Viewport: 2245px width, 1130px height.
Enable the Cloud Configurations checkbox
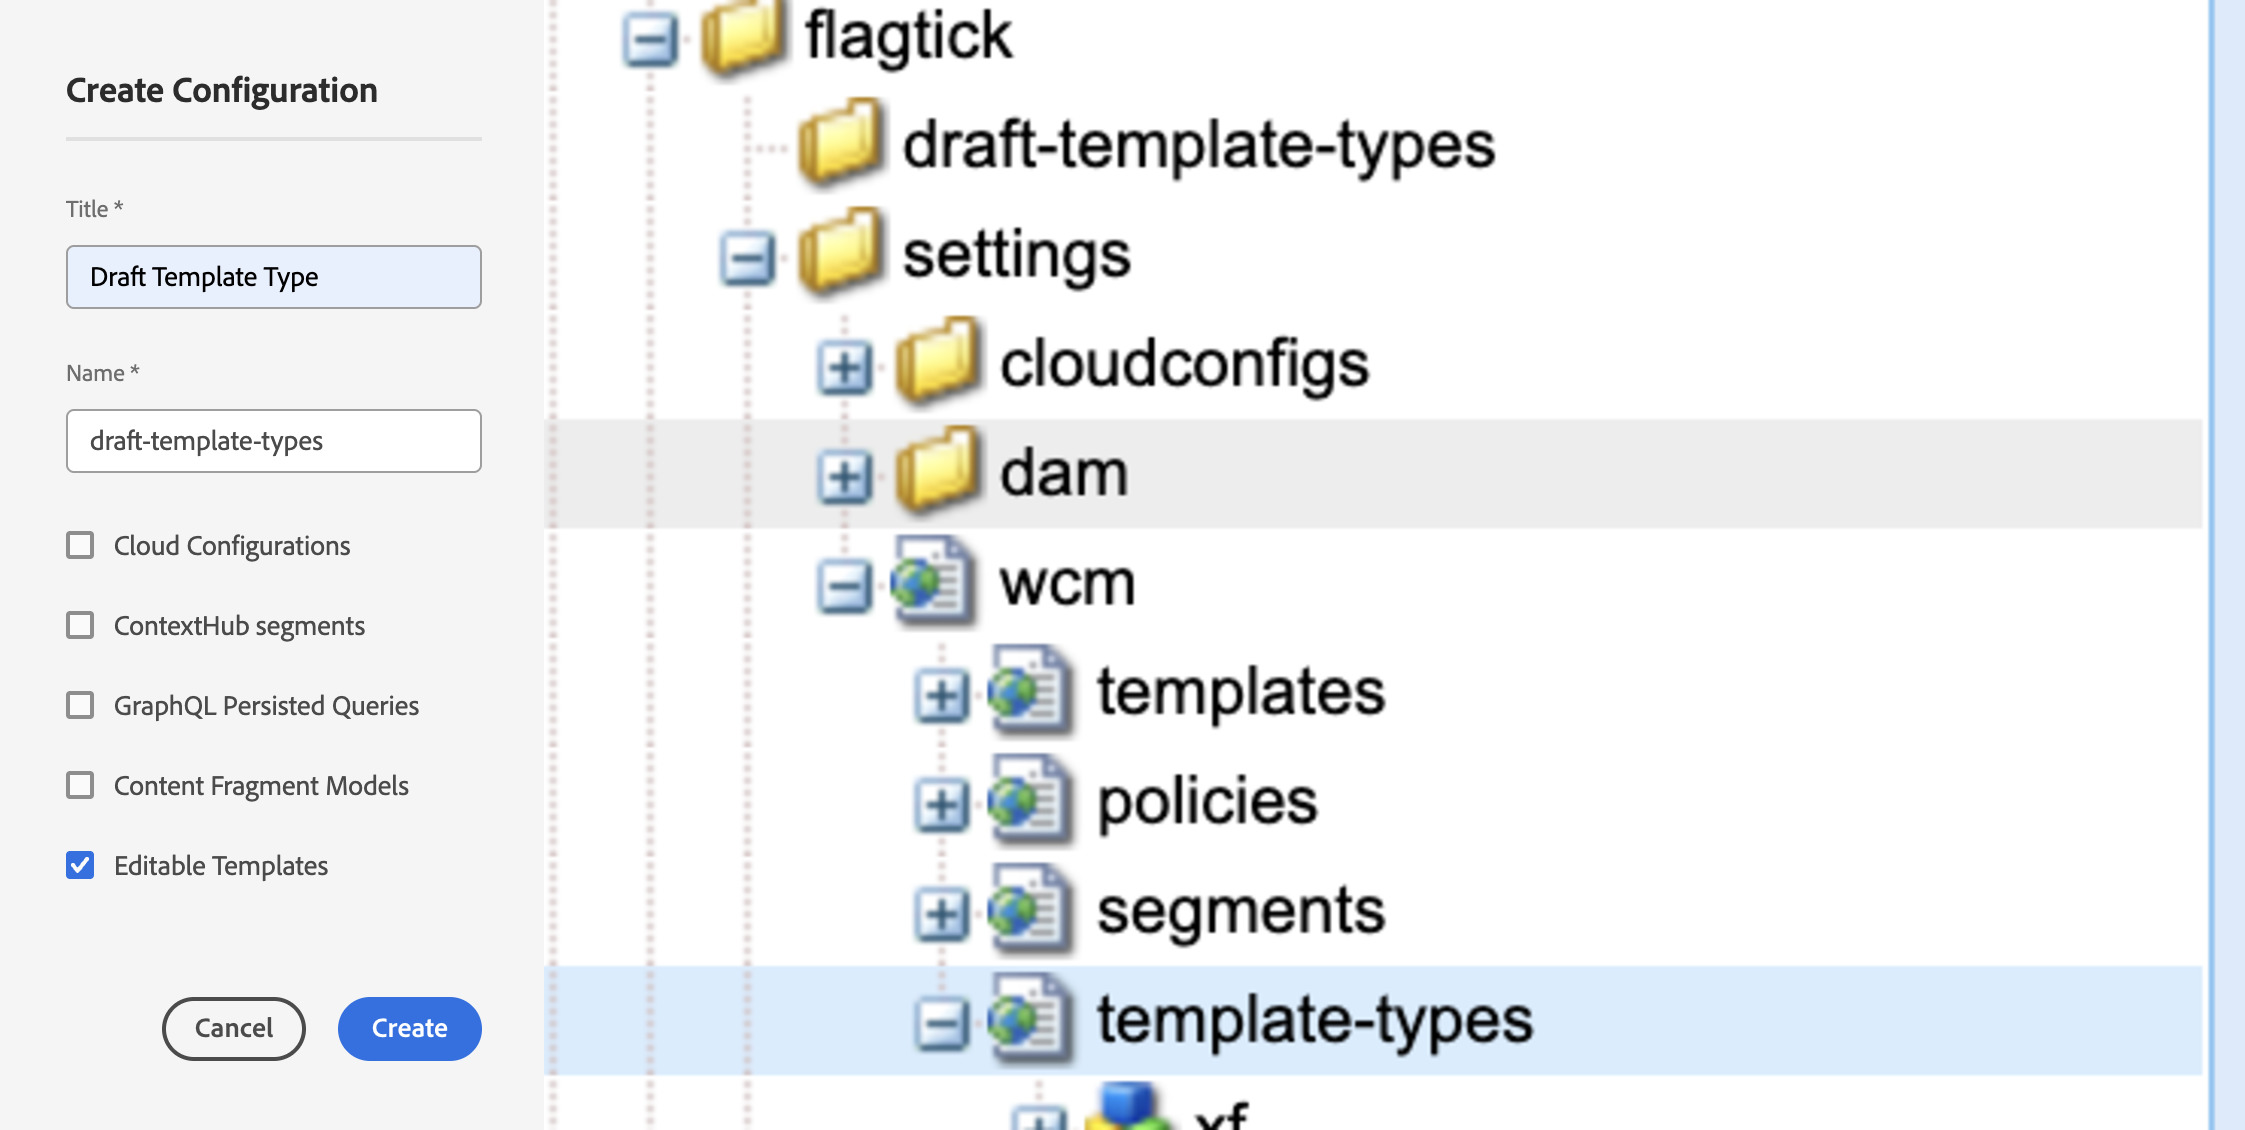80,545
